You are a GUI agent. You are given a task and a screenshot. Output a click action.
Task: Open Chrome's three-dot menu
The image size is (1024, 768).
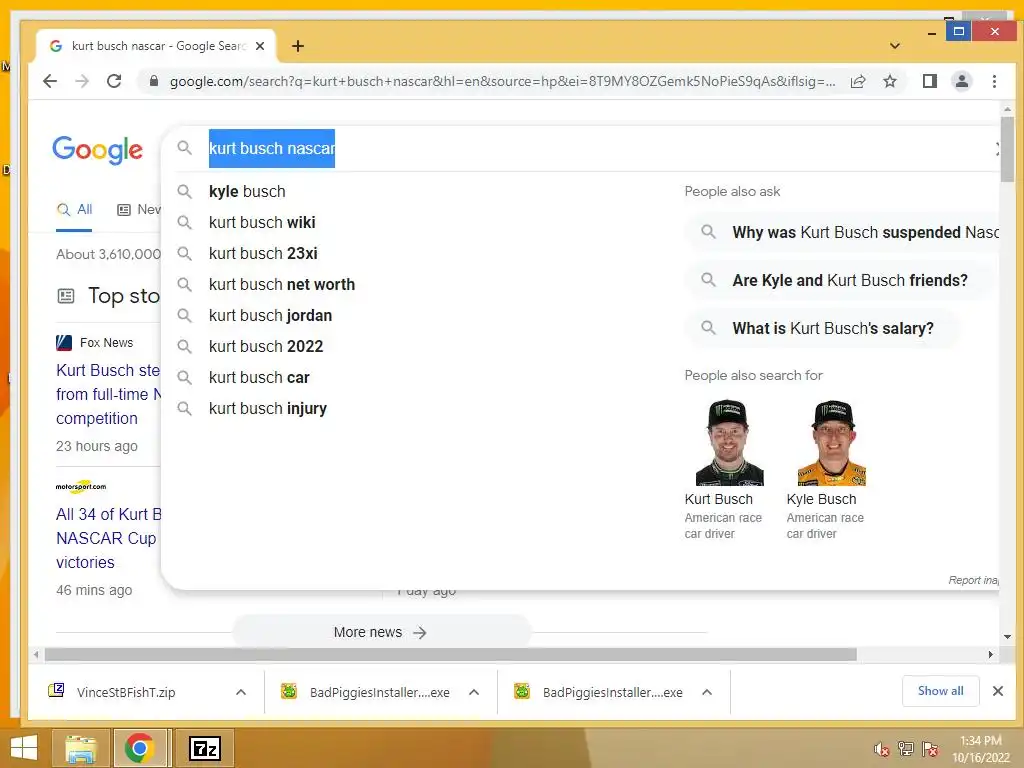[994, 81]
